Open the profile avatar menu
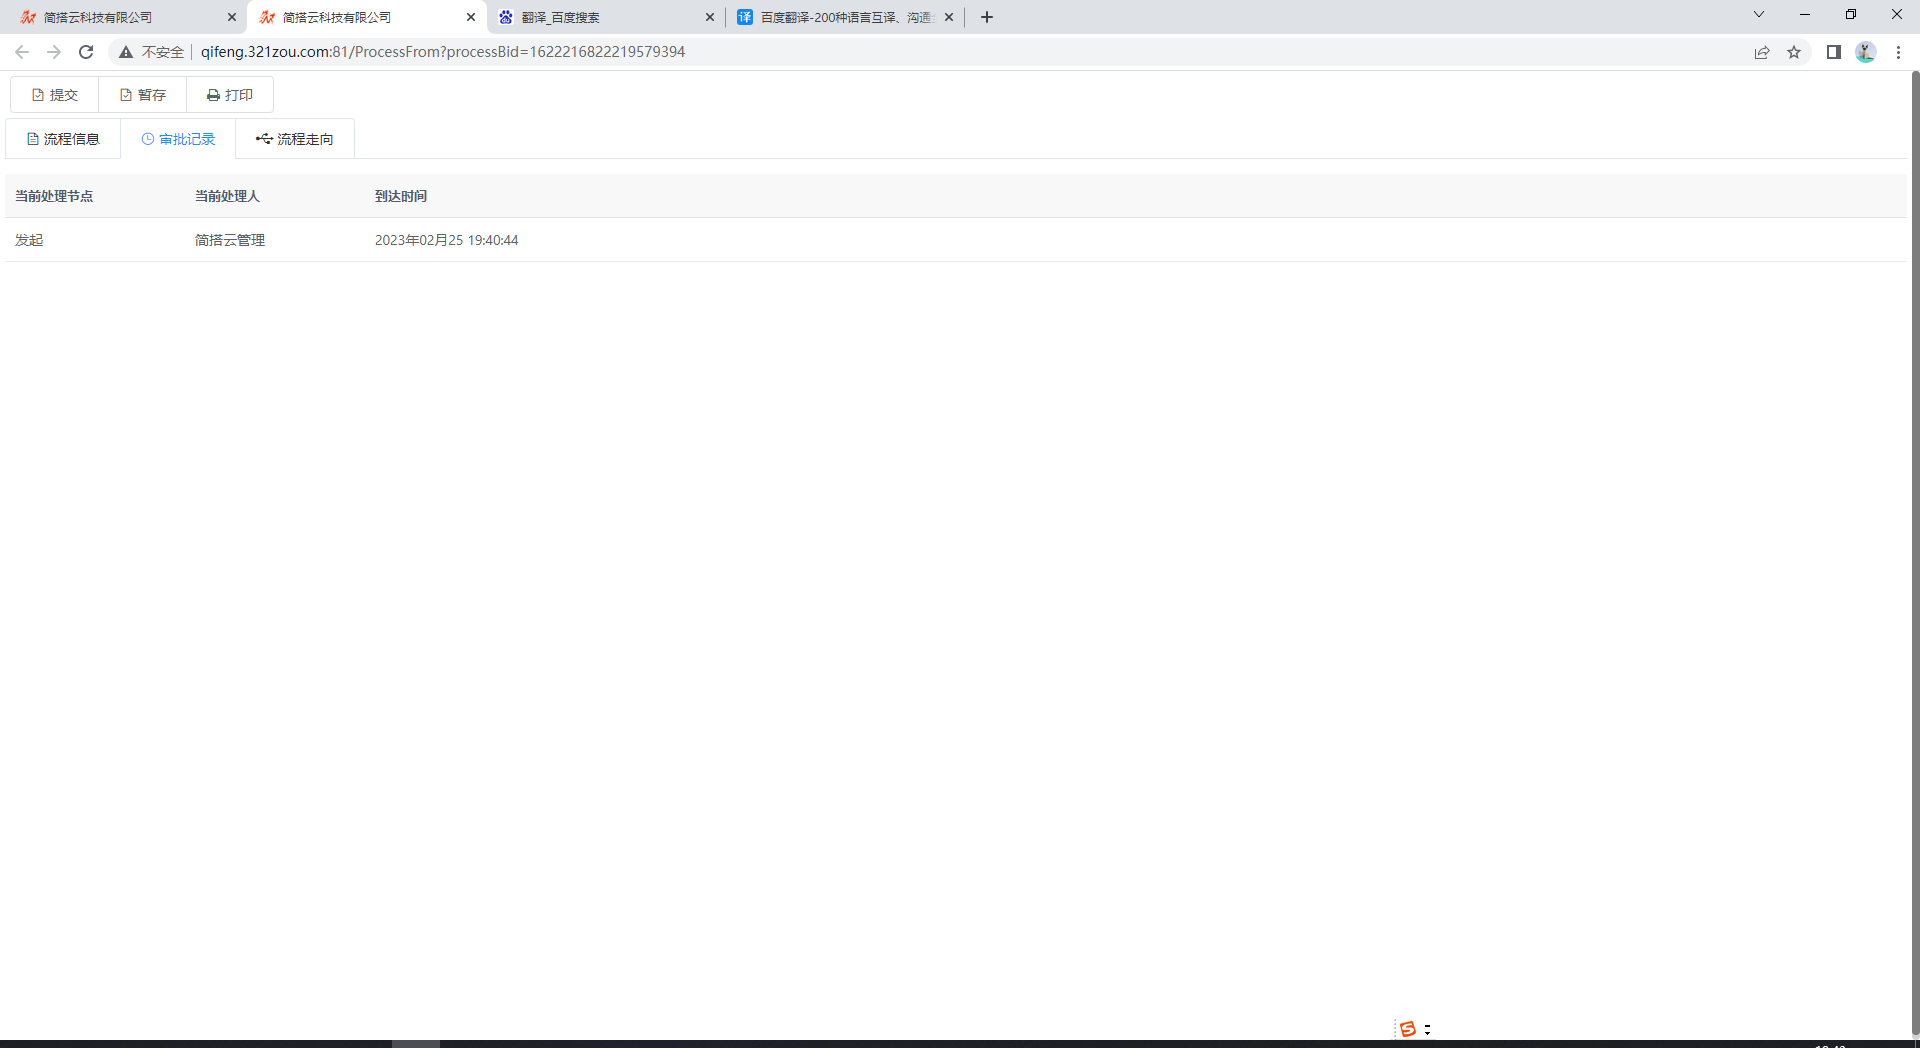1920x1048 pixels. pos(1866,52)
